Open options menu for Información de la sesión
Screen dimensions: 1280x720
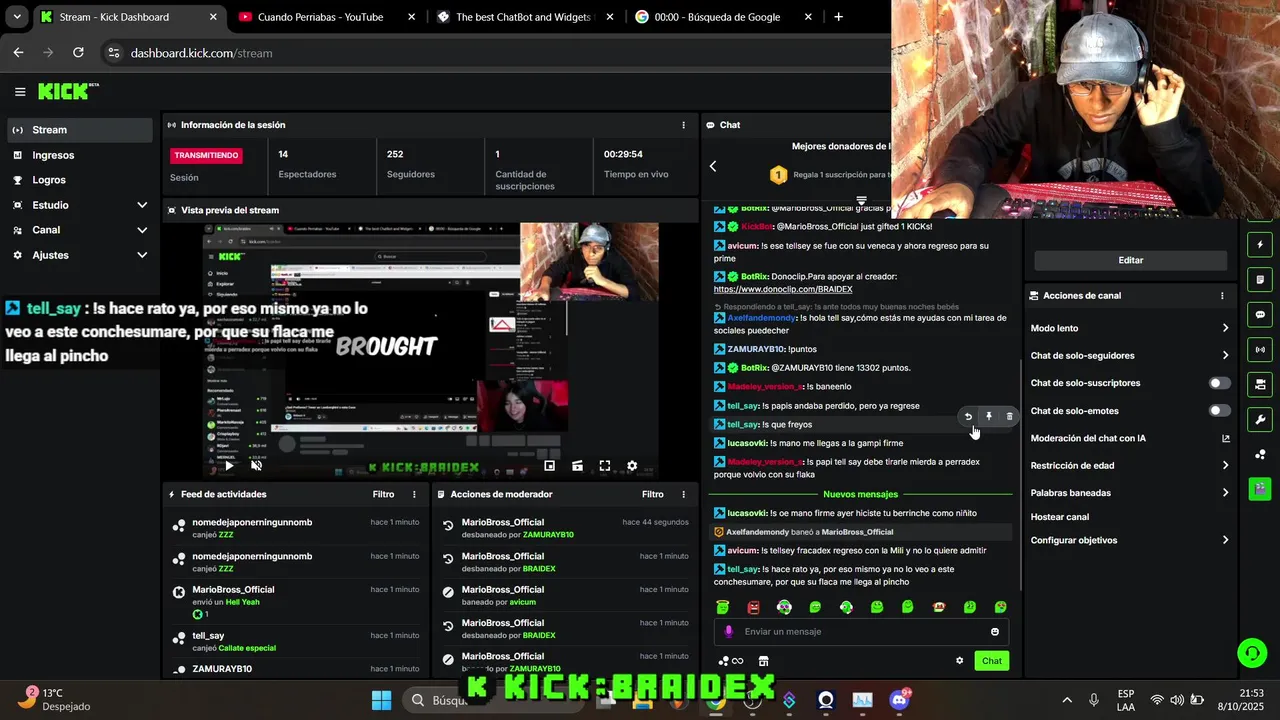[684, 125]
